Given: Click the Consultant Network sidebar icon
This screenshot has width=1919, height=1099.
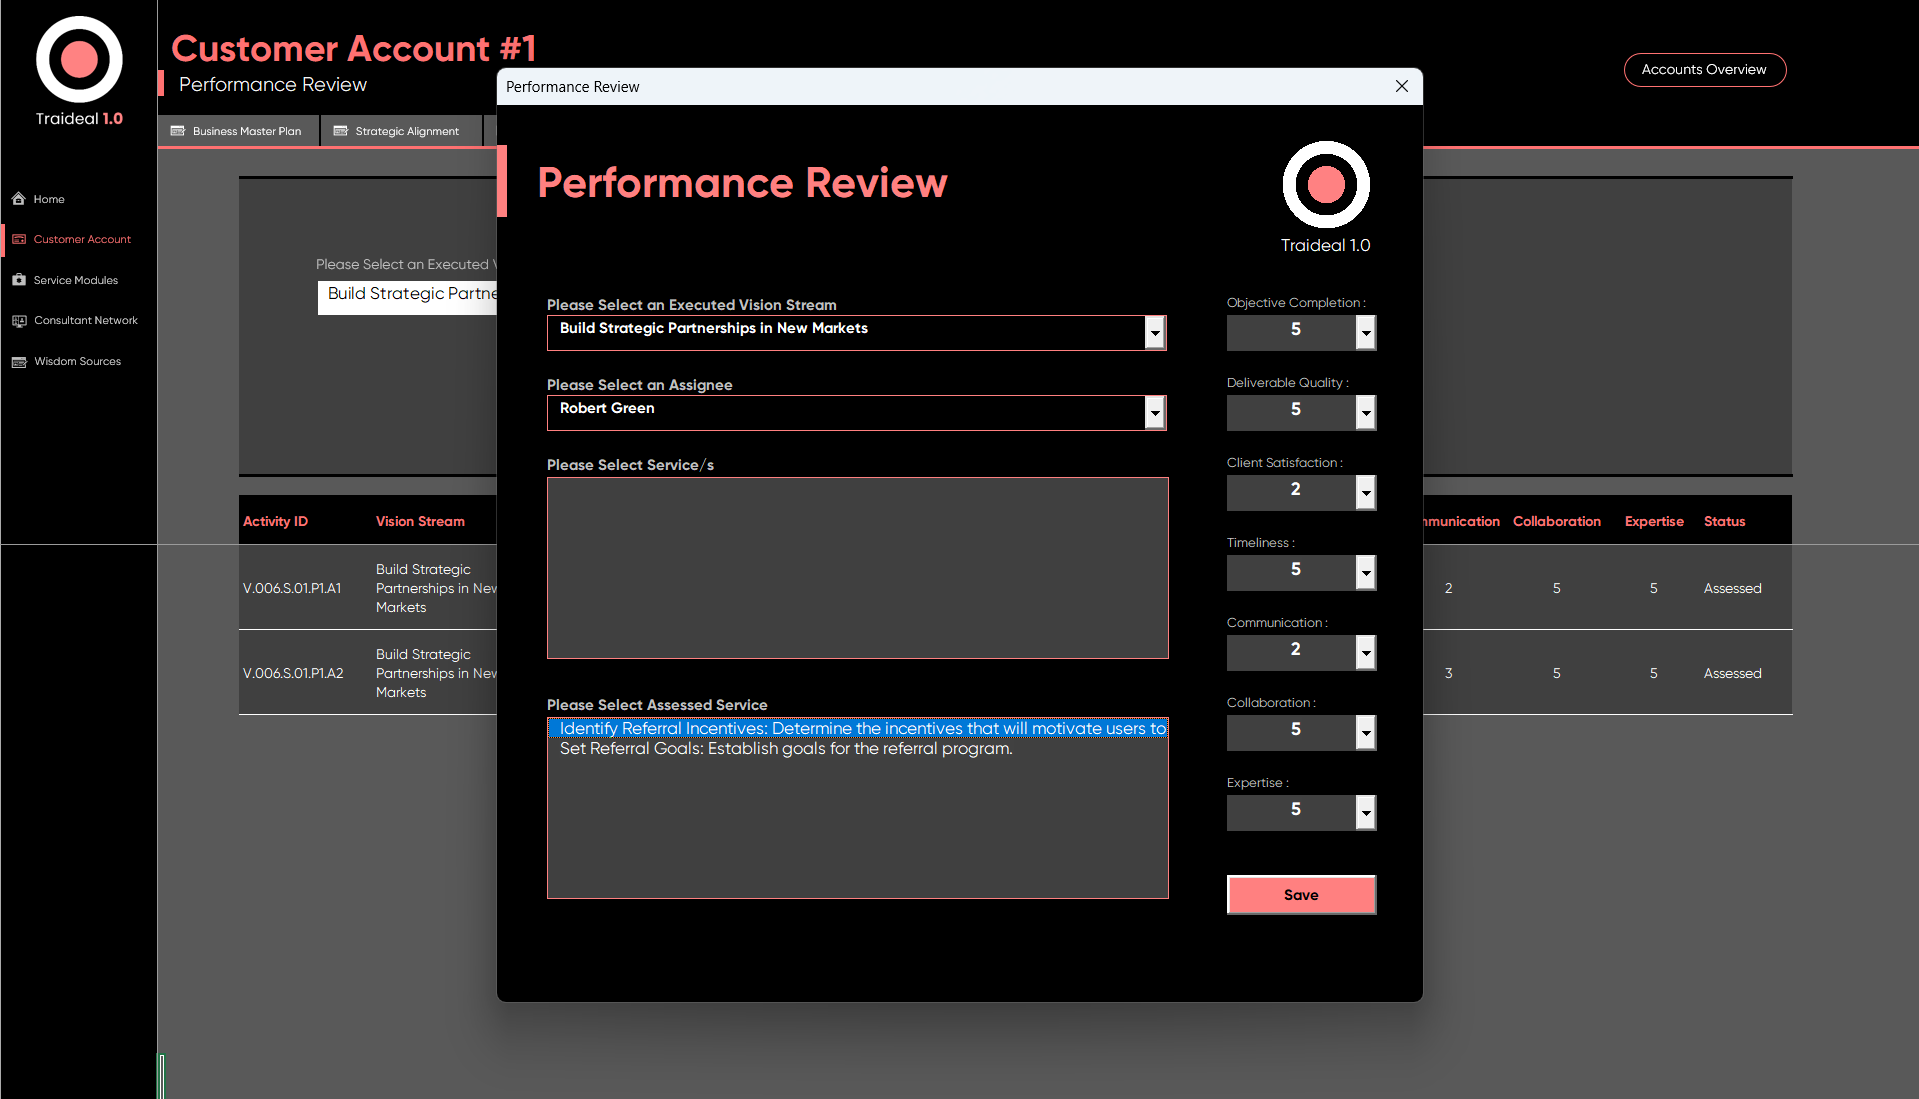Looking at the screenshot, I should point(19,321).
